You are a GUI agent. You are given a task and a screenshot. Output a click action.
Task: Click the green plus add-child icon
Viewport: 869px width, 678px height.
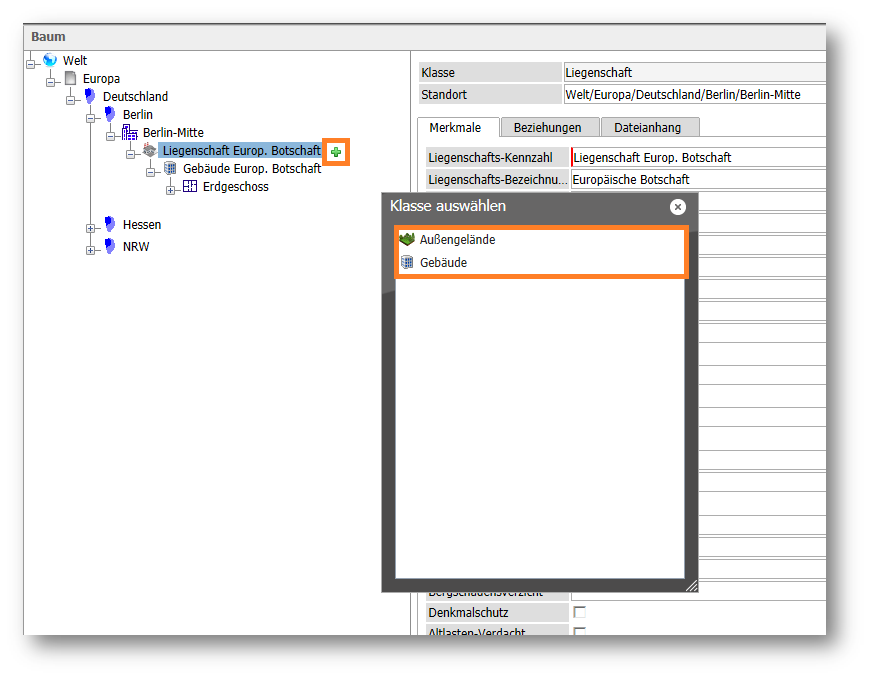tap(336, 151)
